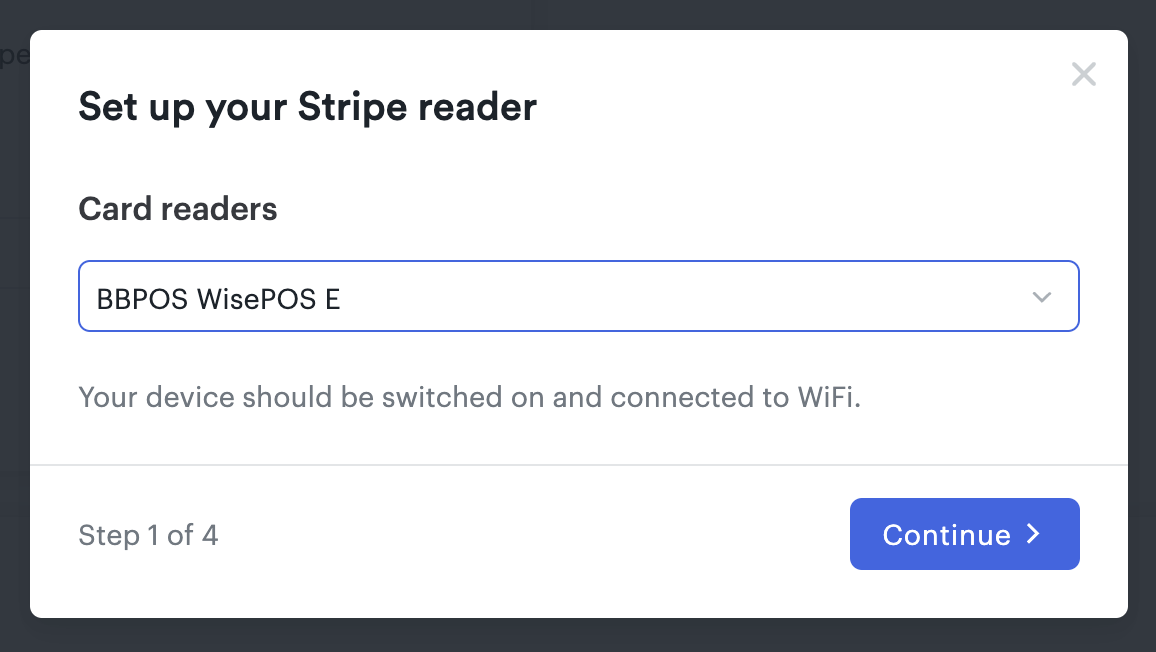Click the Card readers label

coord(178,209)
